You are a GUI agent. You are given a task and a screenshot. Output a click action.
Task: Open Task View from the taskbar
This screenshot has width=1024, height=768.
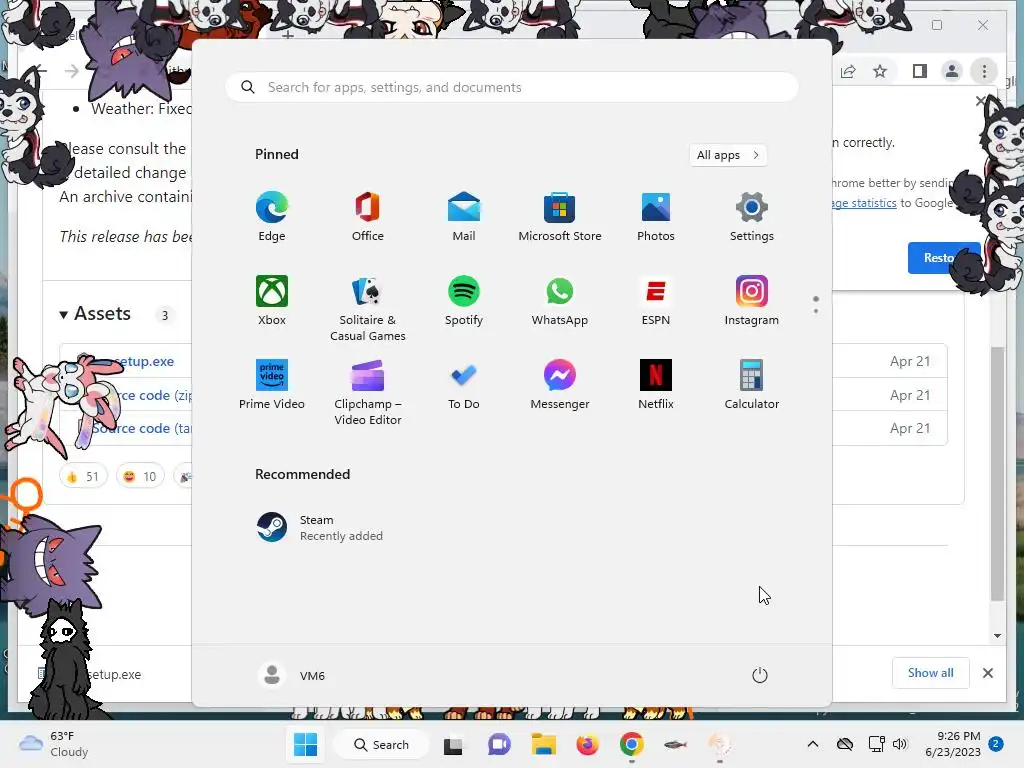pyautogui.click(x=453, y=744)
